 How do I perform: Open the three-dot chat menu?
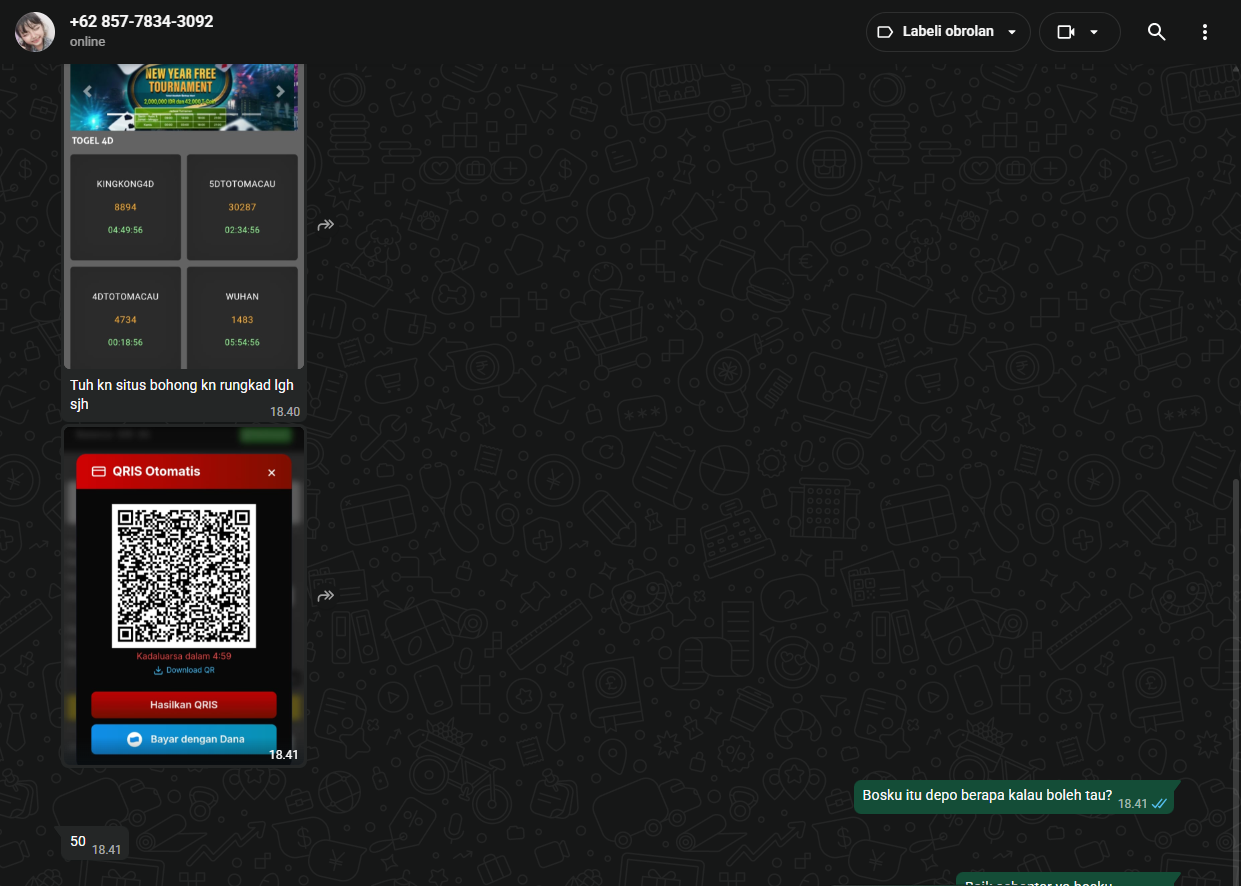tap(1204, 32)
